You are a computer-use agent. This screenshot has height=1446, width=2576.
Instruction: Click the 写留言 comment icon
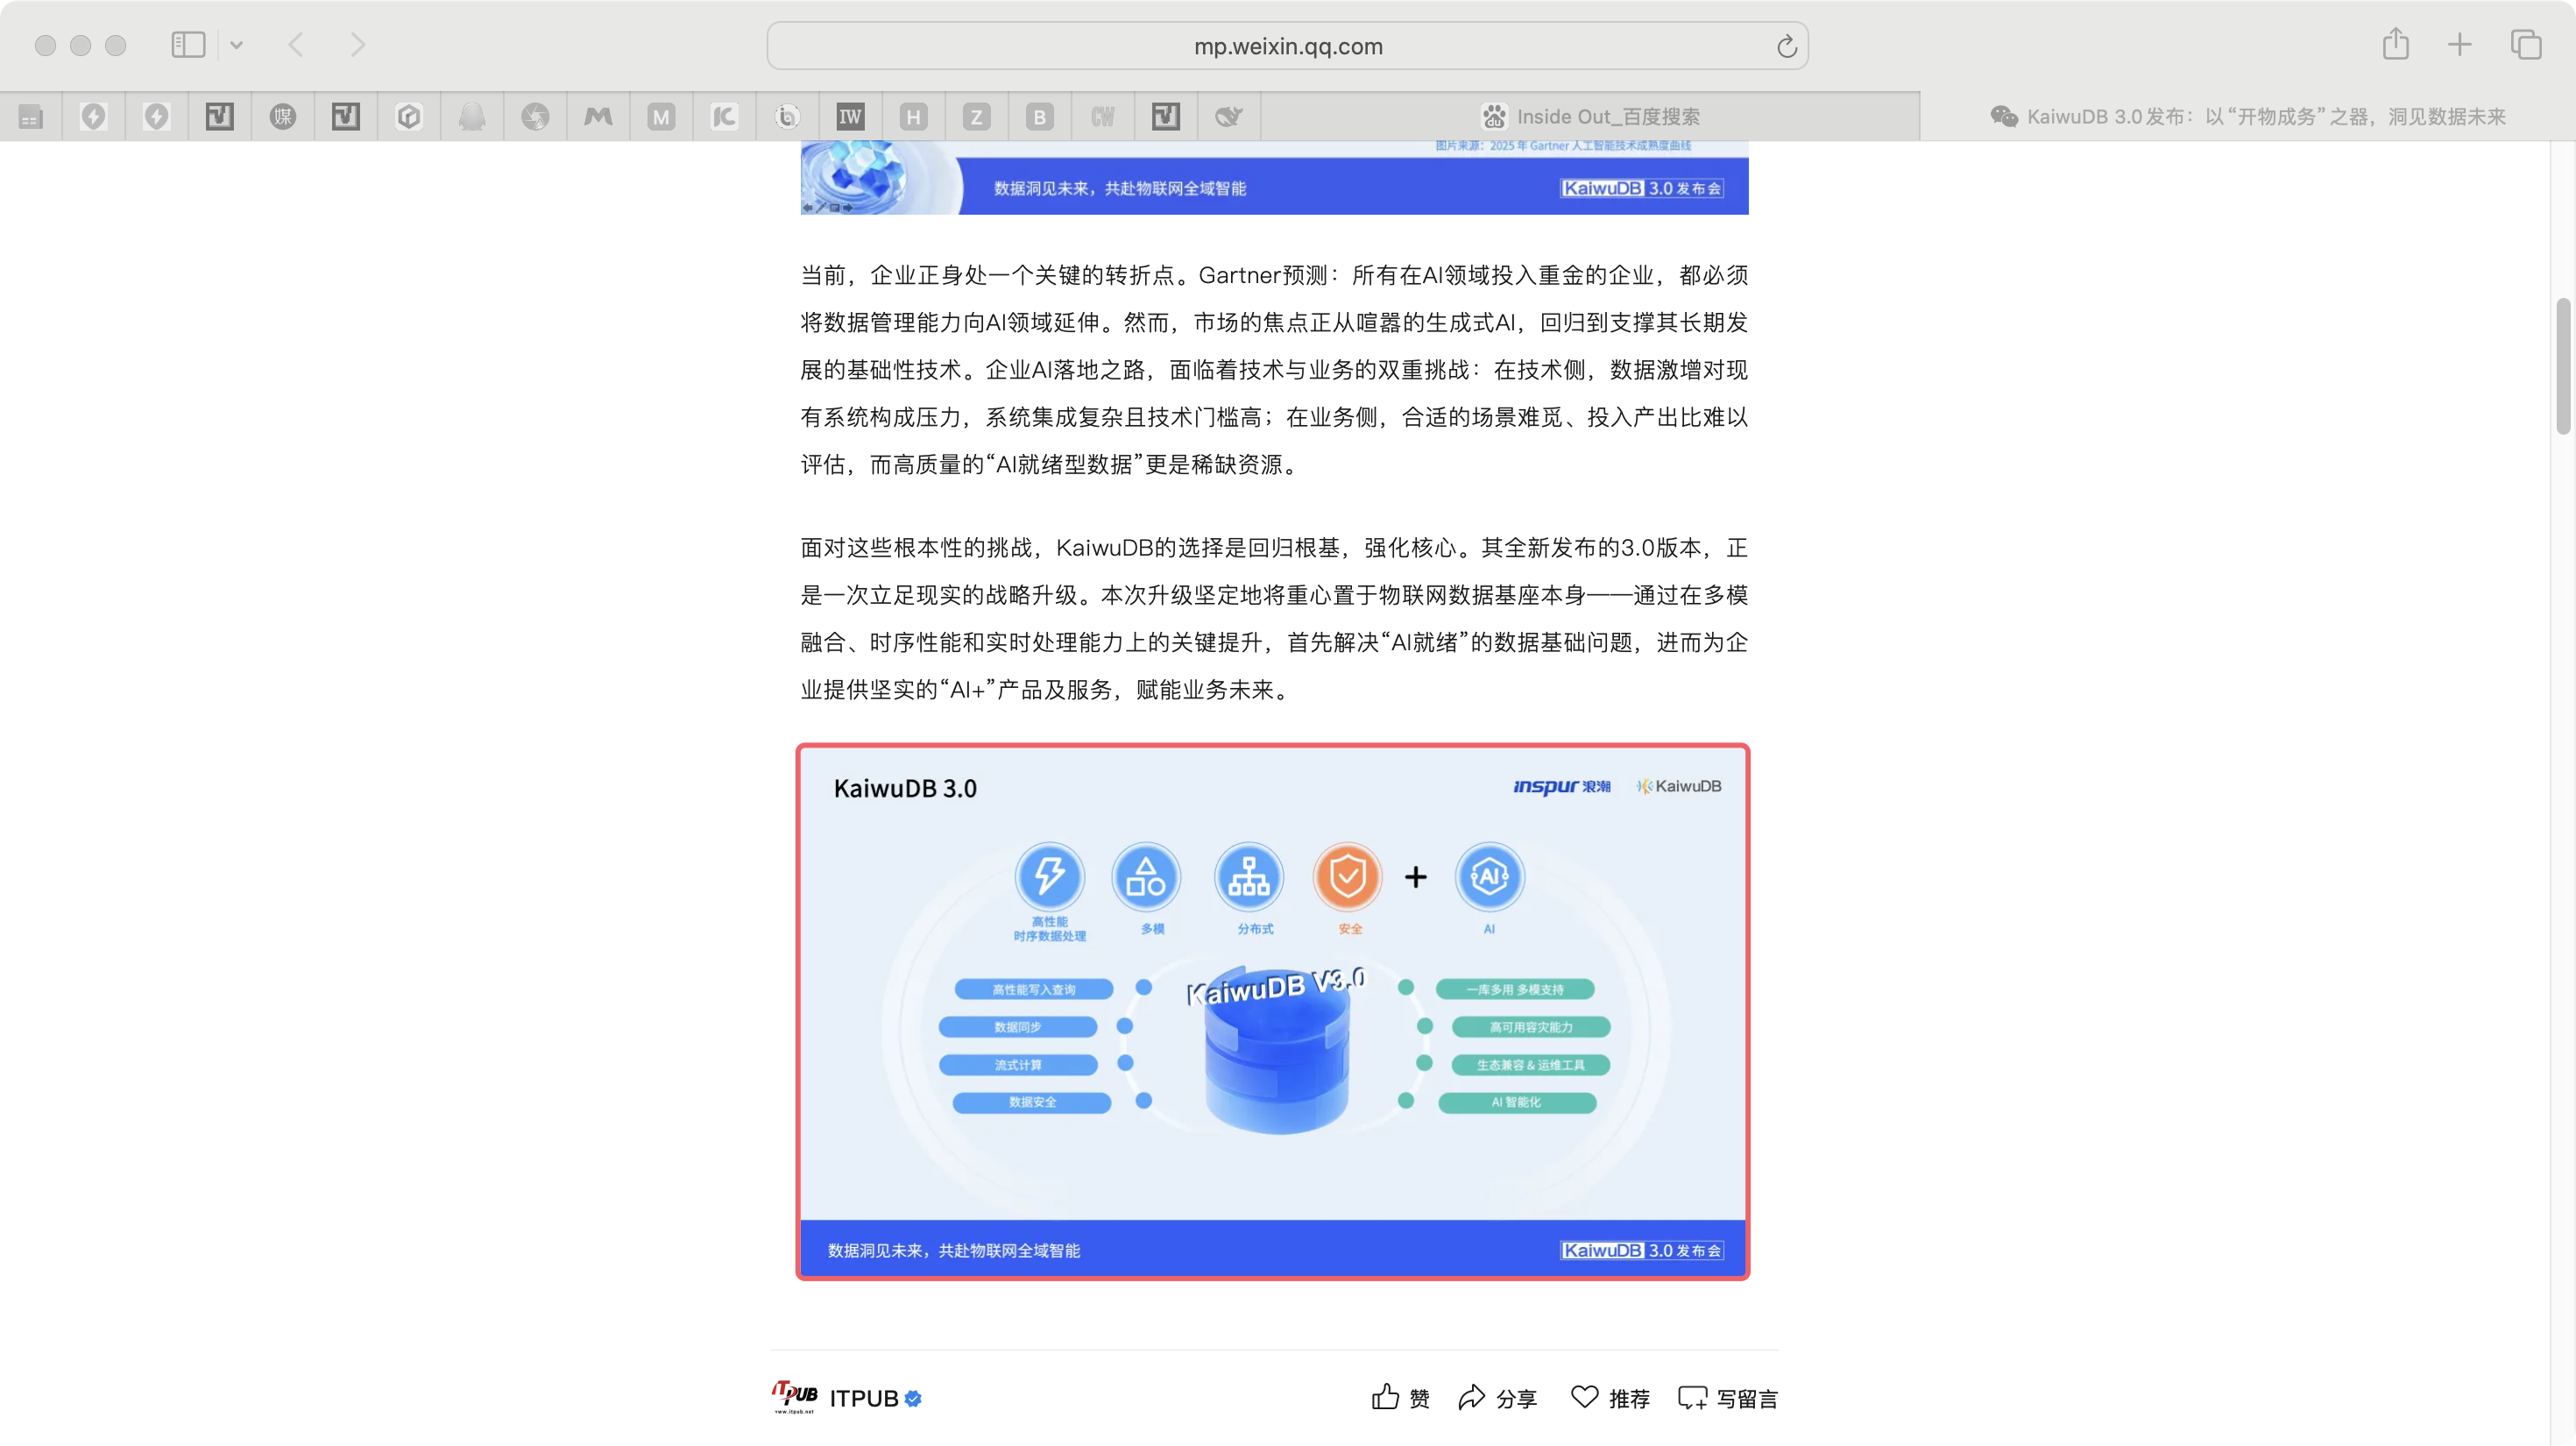point(1692,1398)
